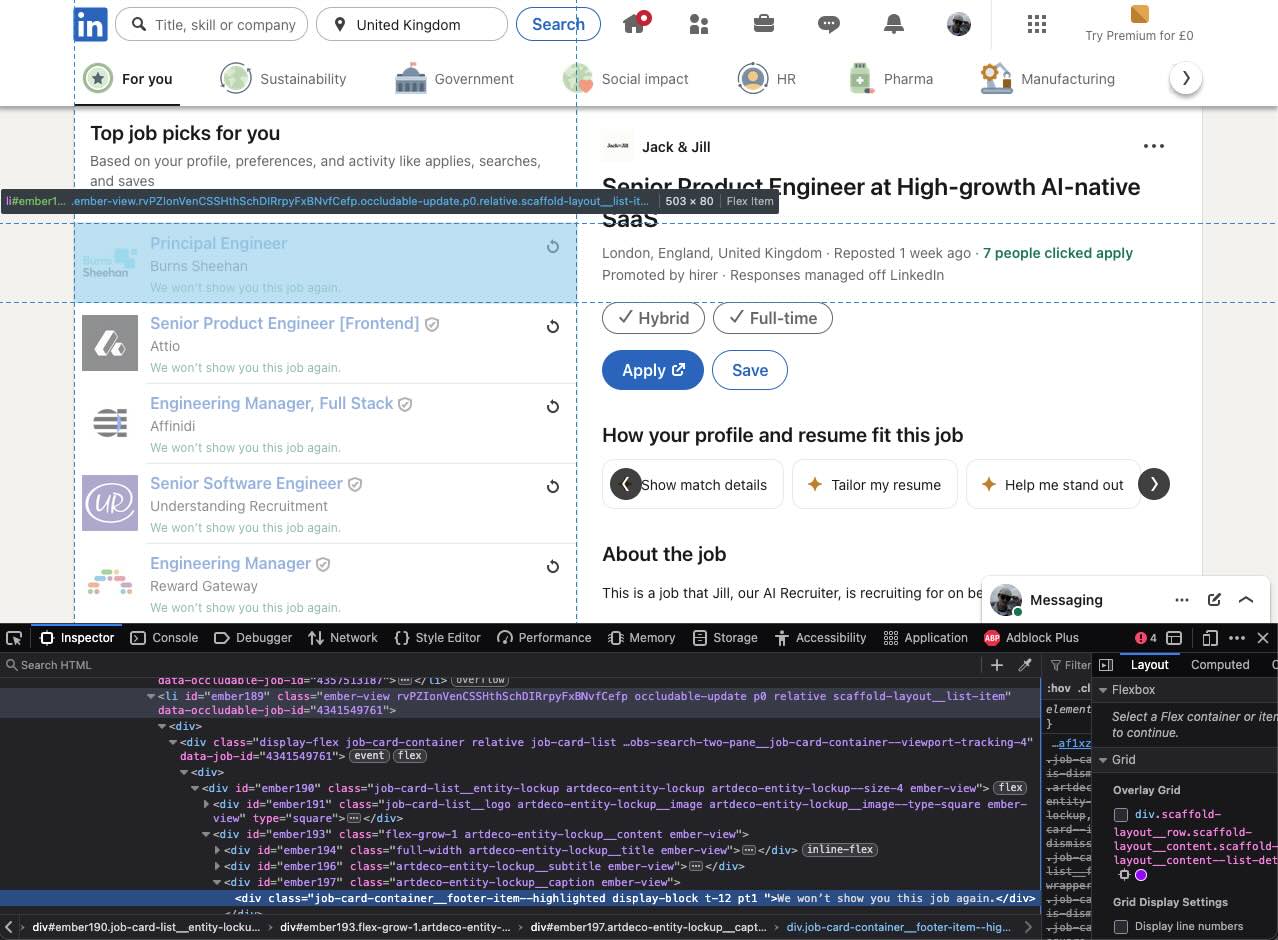Collapse the Flexbox section in Layout panel
The width and height of the screenshot is (1278, 940).
[x=1100, y=689]
